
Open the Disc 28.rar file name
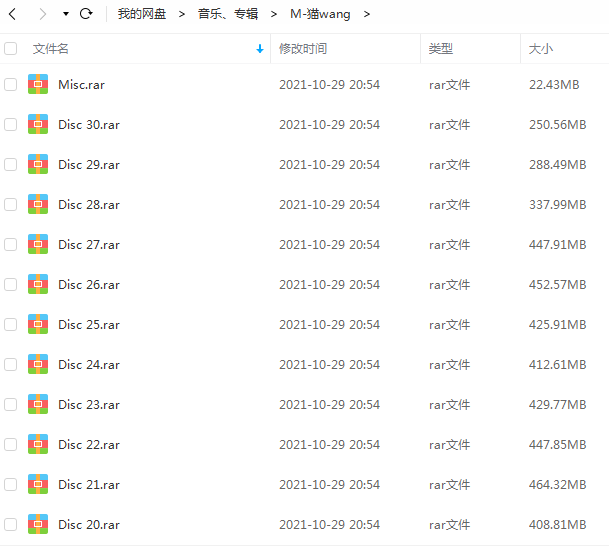pos(89,205)
